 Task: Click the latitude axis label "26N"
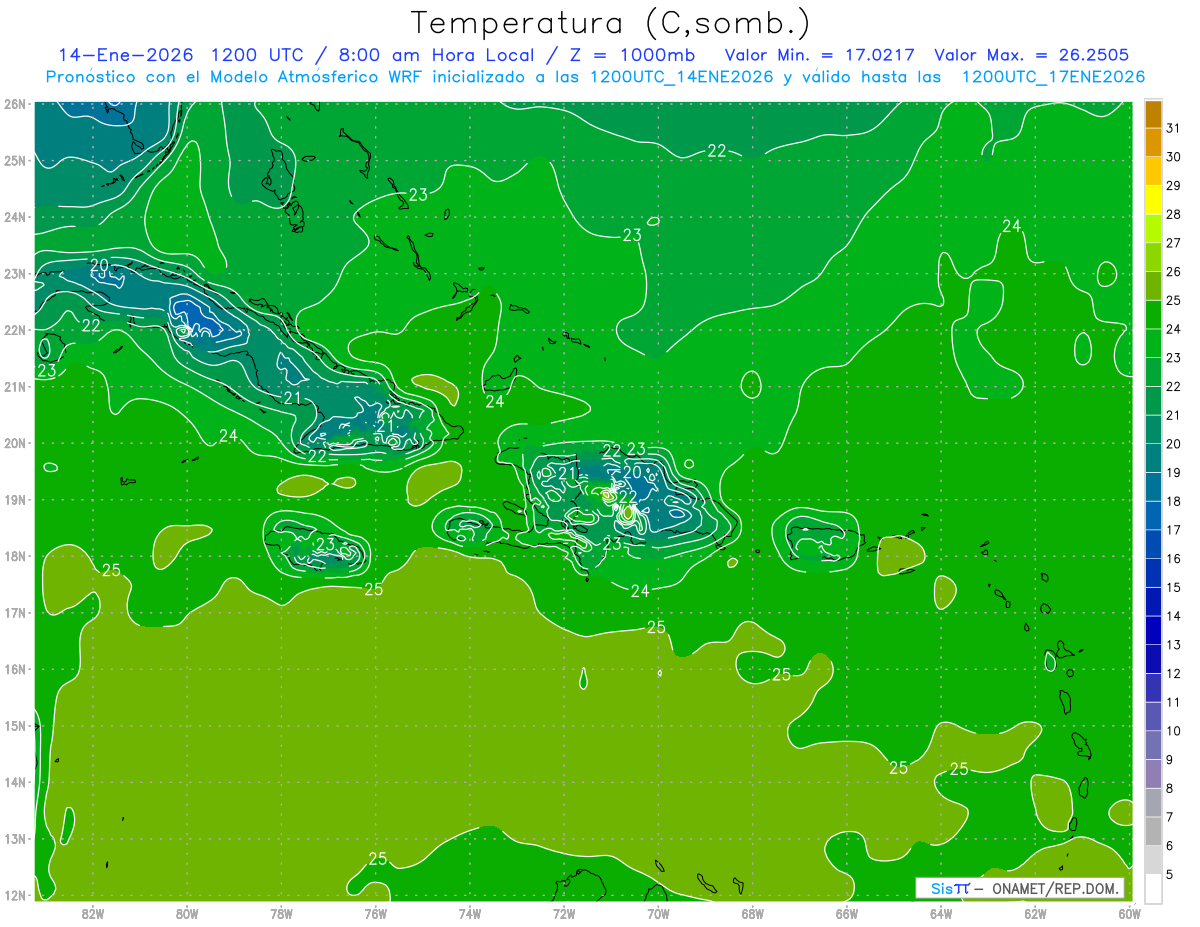[15, 104]
